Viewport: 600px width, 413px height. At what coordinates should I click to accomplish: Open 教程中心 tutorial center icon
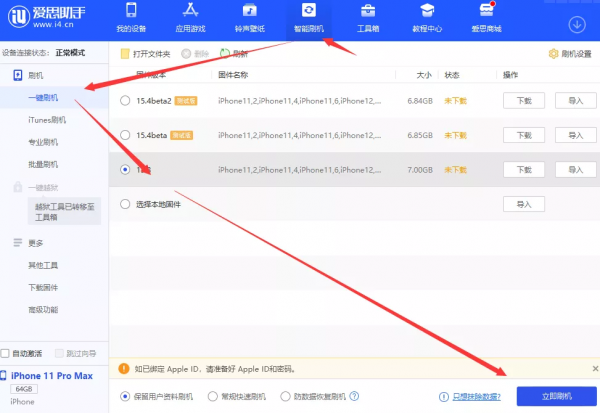pos(427,10)
